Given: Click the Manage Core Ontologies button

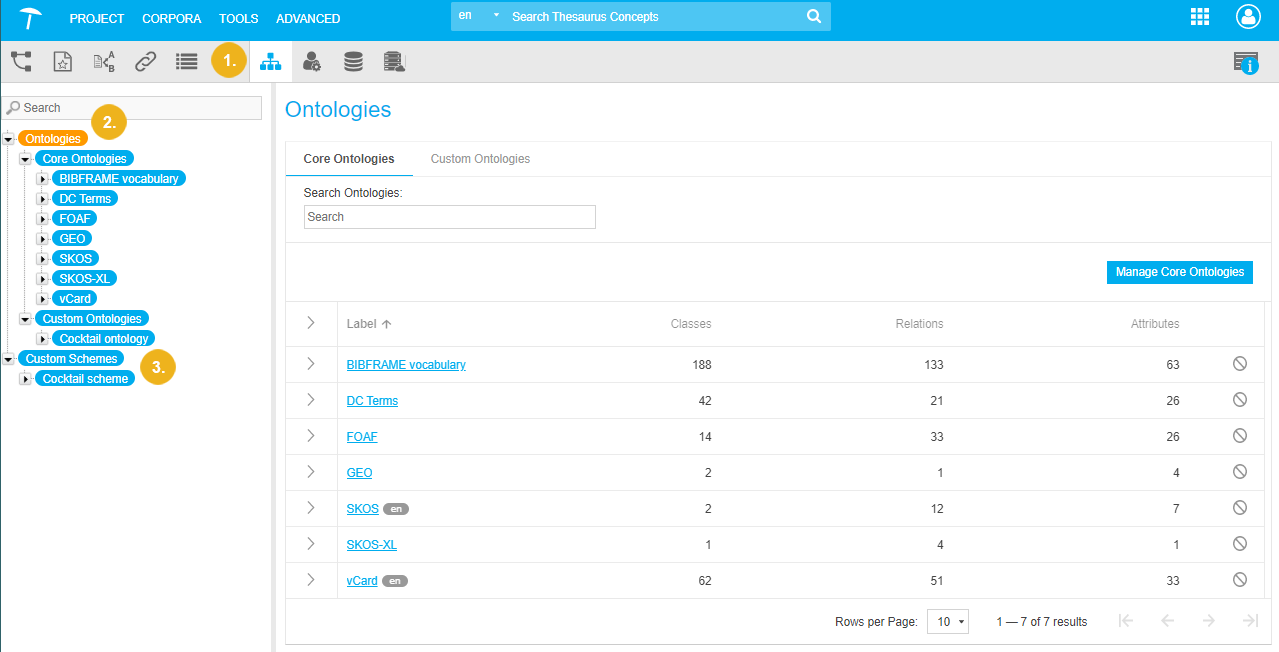Looking at the screenshot, I should point(1179,272).
